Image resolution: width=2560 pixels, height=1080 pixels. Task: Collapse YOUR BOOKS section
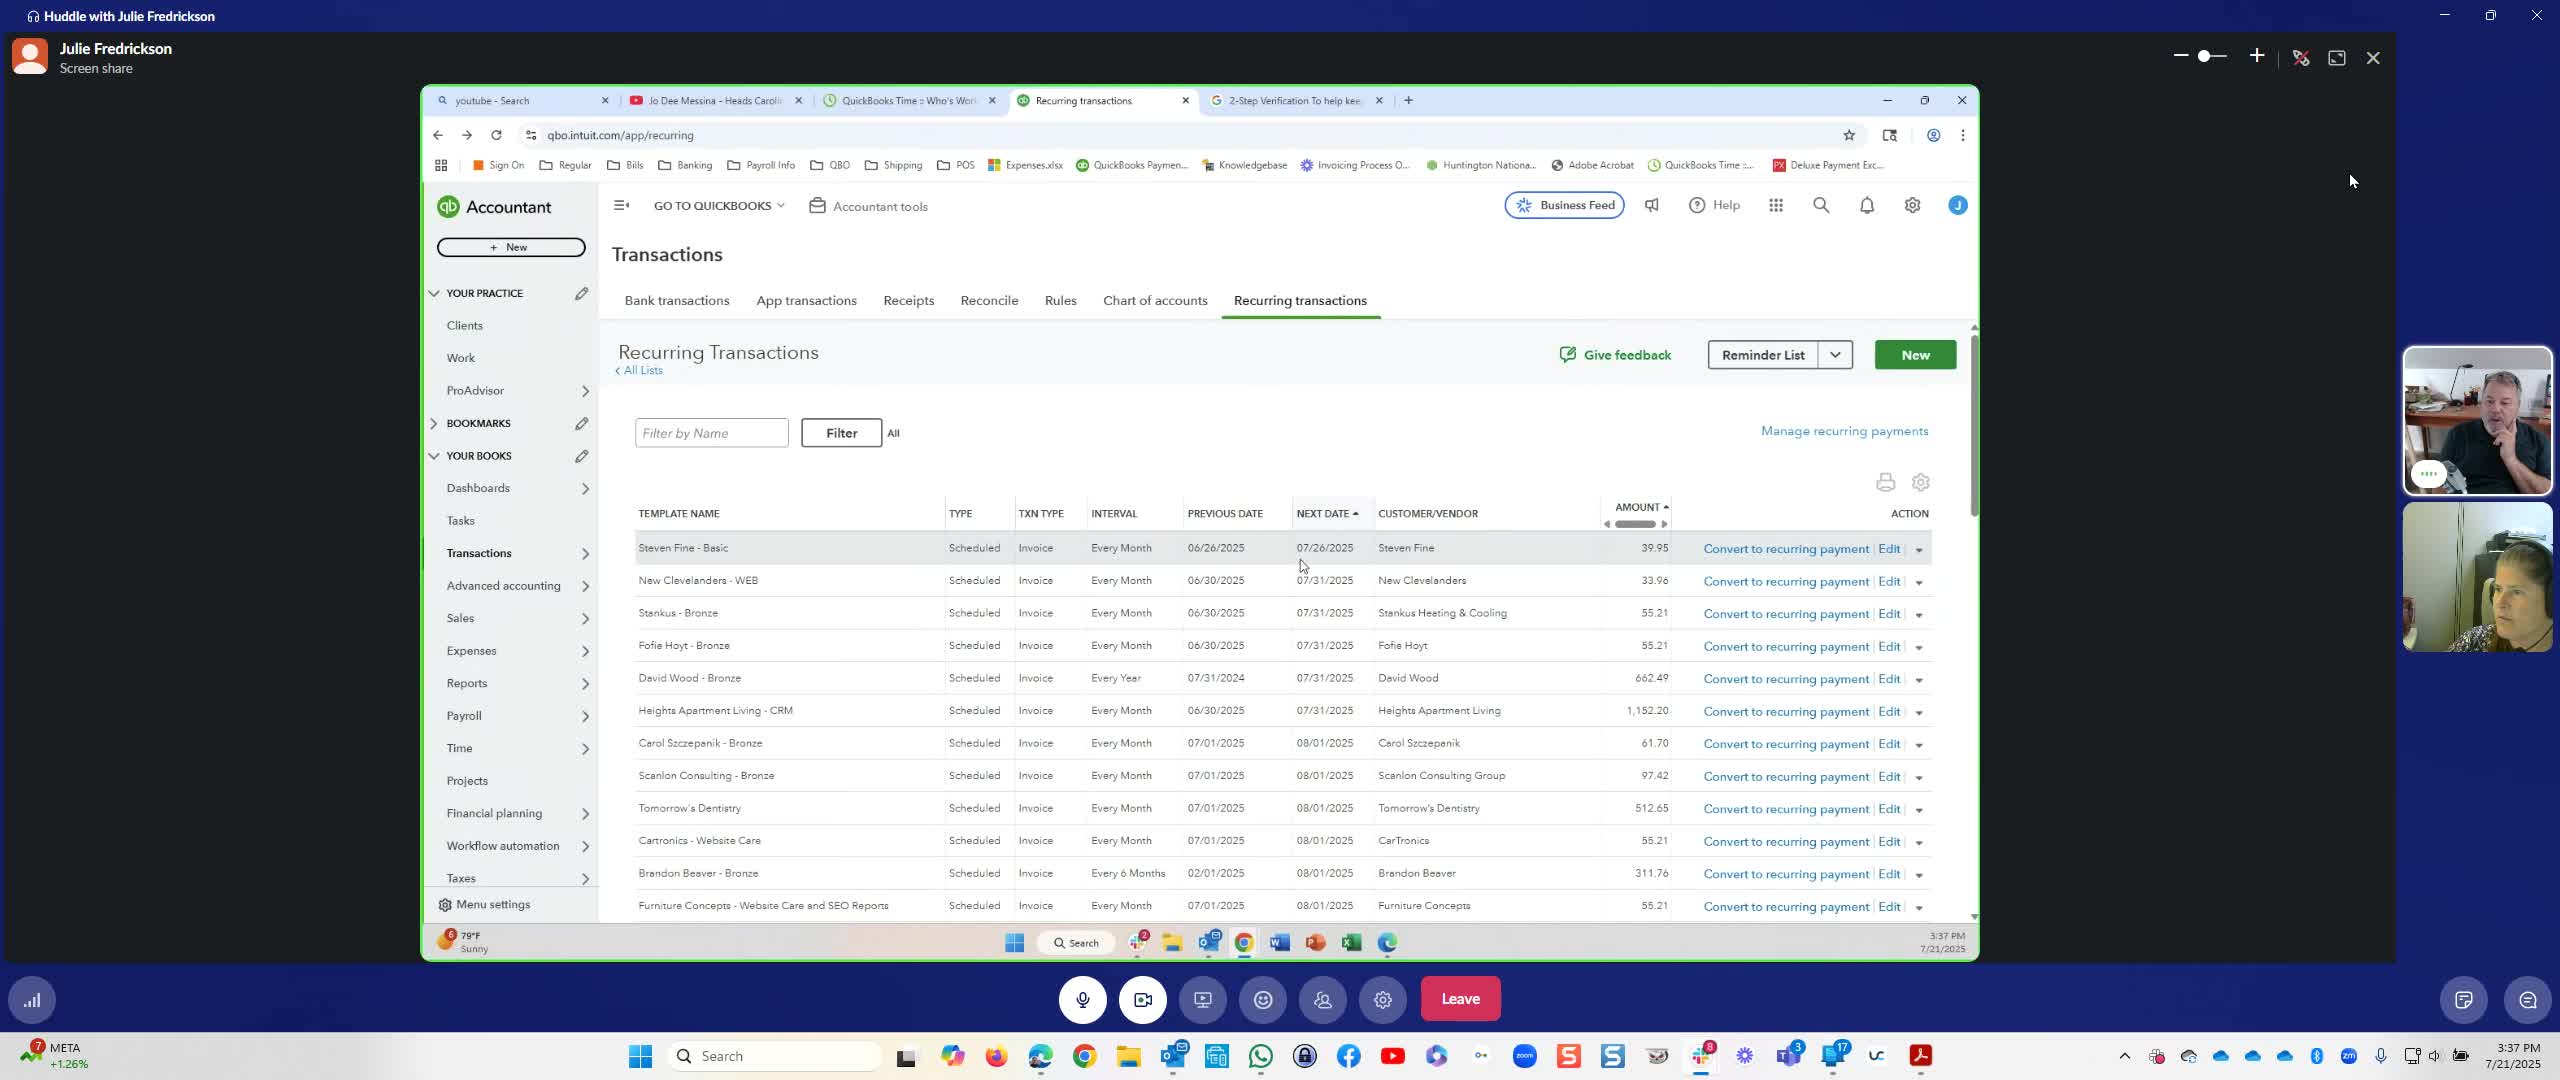[x=434, y=456]
